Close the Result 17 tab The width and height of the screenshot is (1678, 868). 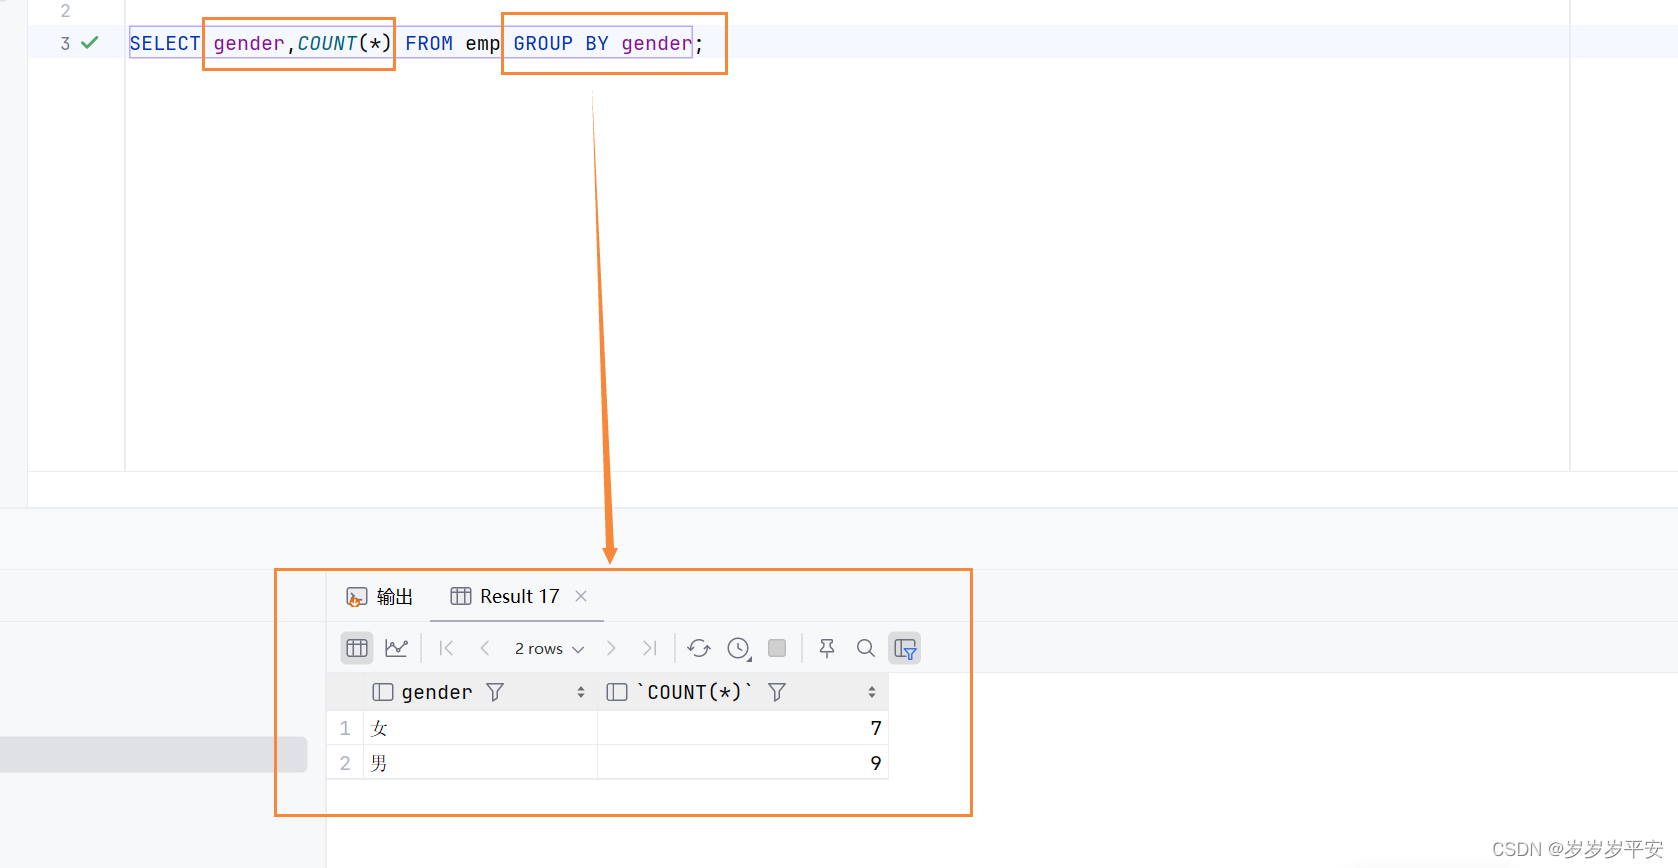581,596
